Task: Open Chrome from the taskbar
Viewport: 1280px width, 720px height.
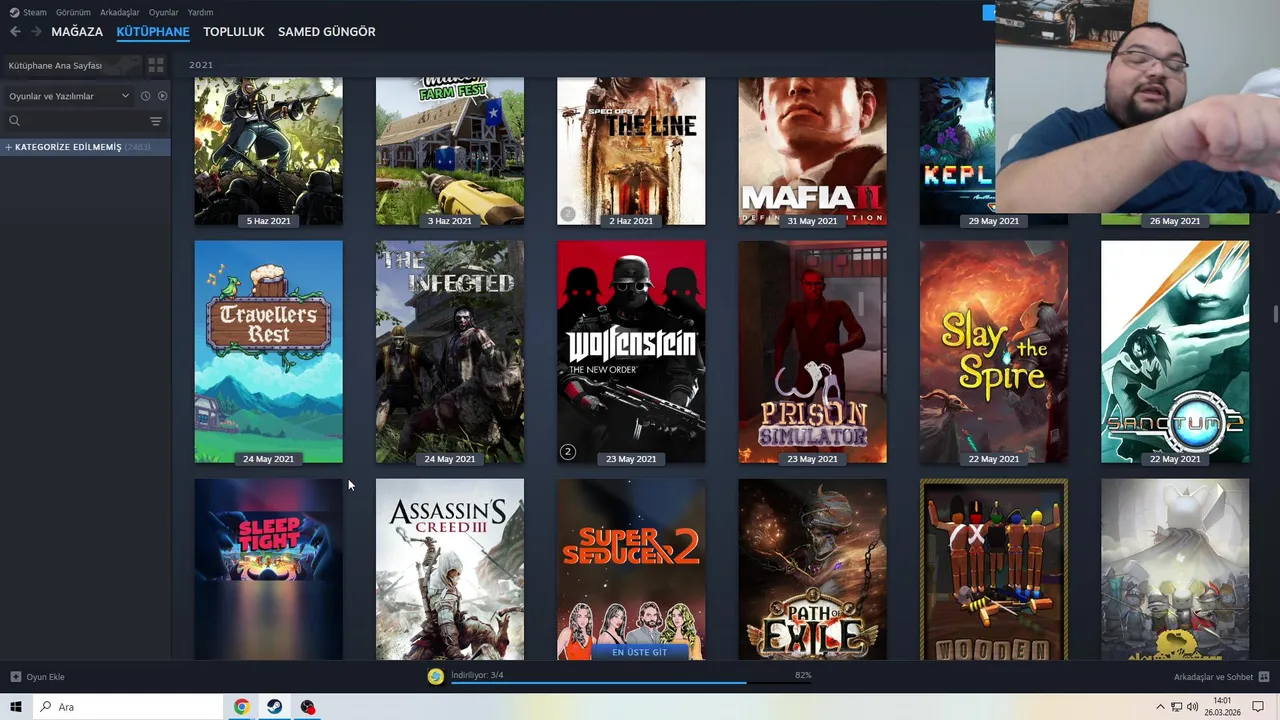Action: coord(241,707)
